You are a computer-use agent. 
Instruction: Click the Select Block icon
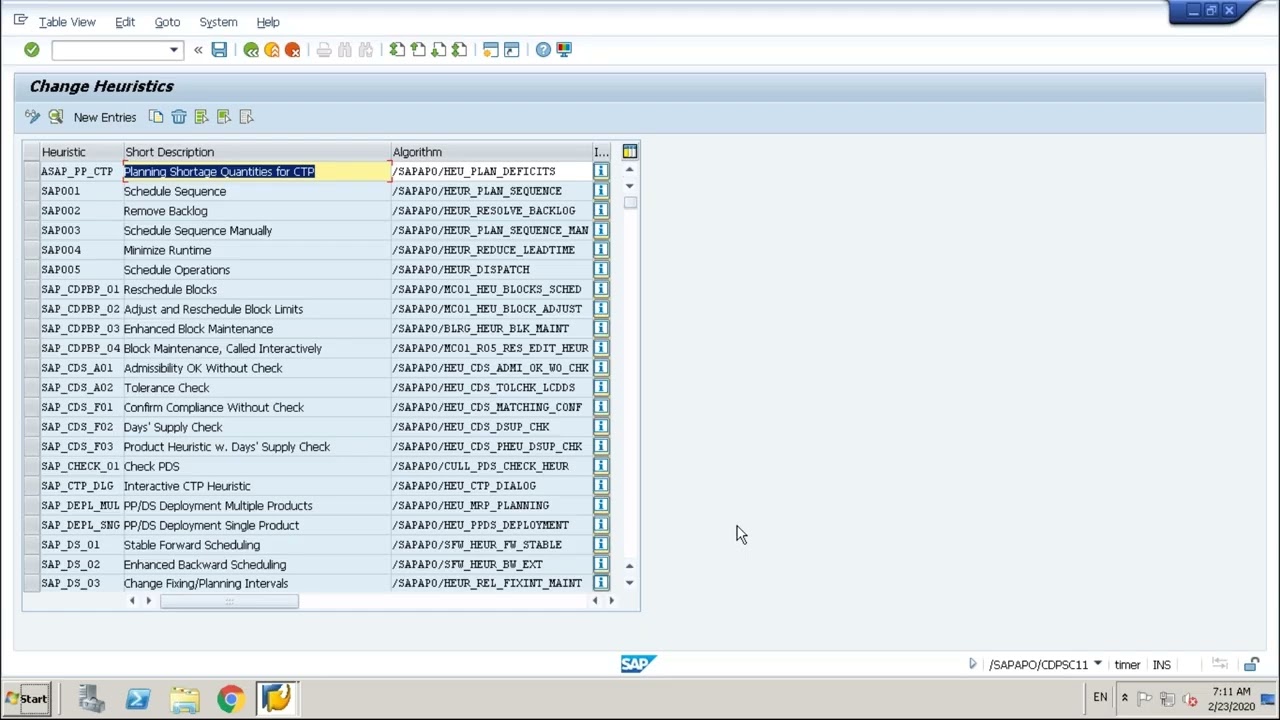coord(224,117)
